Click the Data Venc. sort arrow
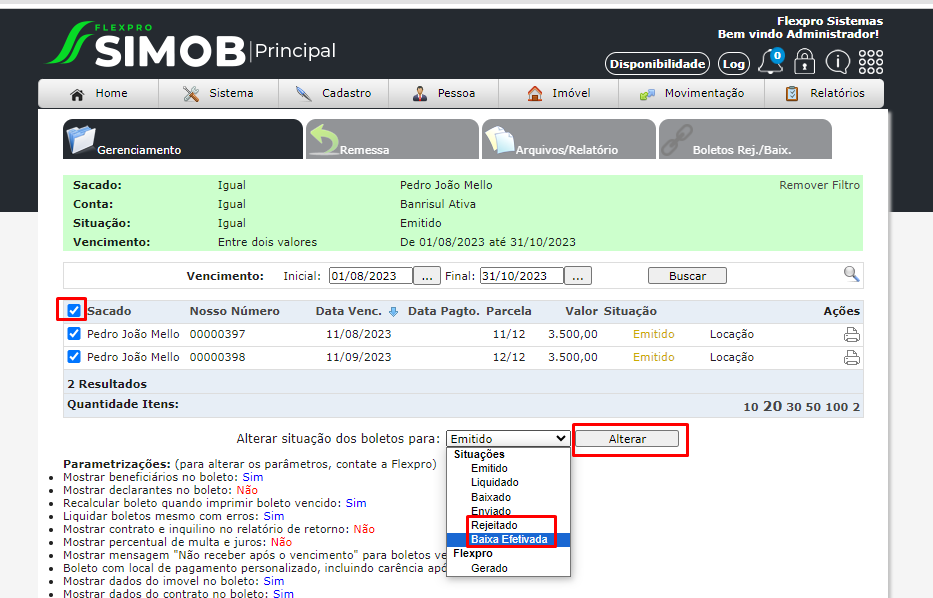Image resolution: width=933 pixels, height=598 pixels. coord(393,311)
